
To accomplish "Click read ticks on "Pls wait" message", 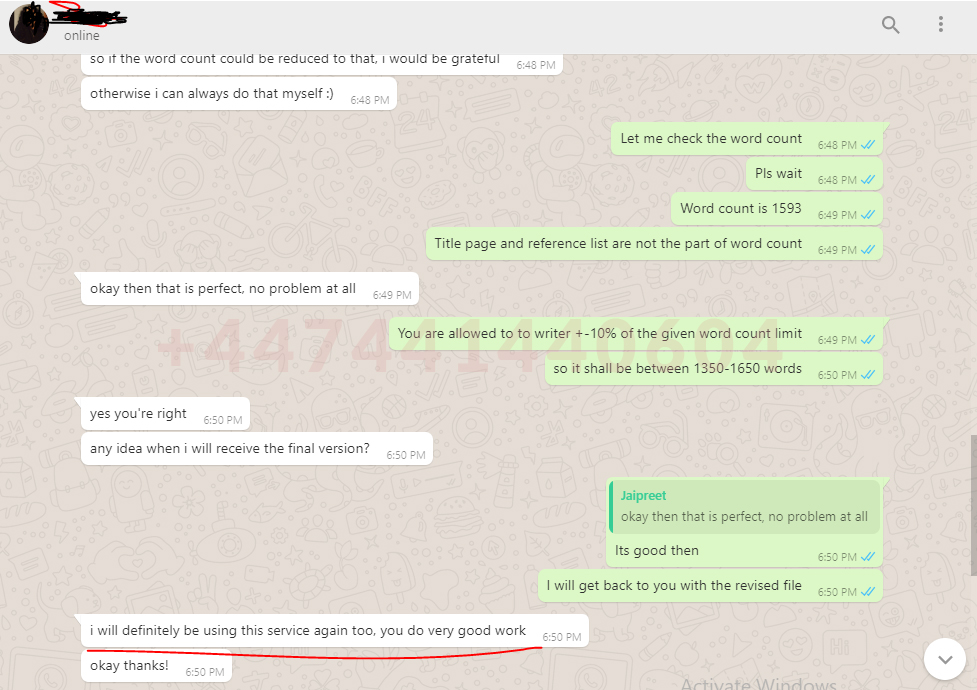I will tap(868, 180).
